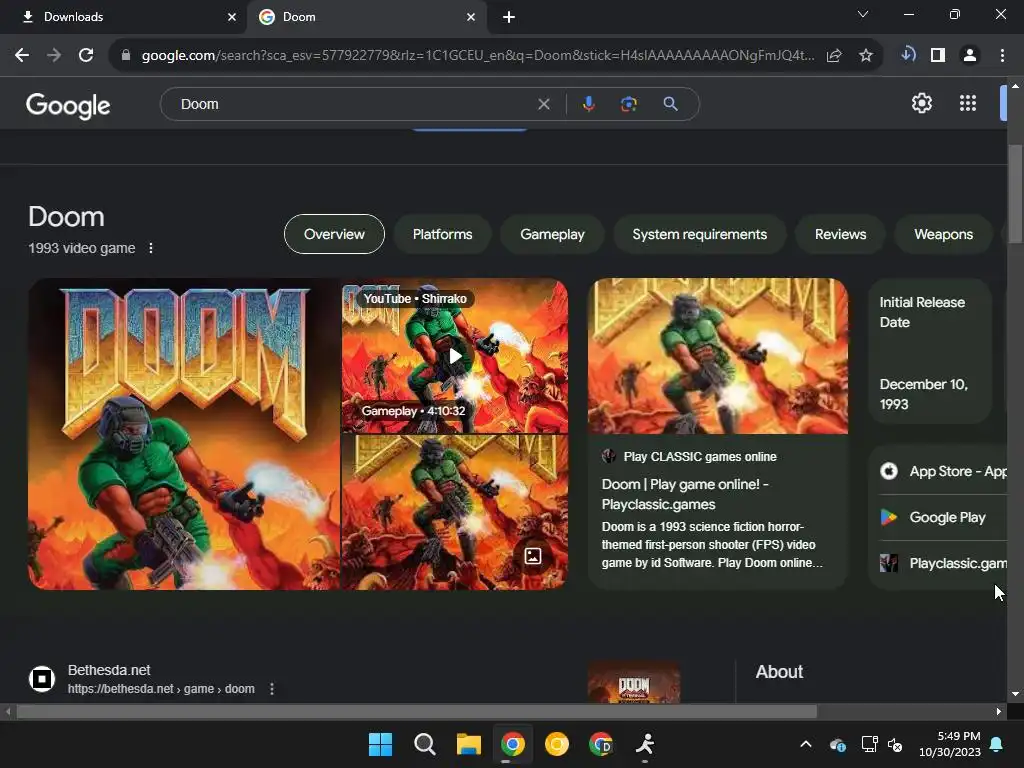Show hidden system tray icons
1024x768 pixels.
[806, 744]
